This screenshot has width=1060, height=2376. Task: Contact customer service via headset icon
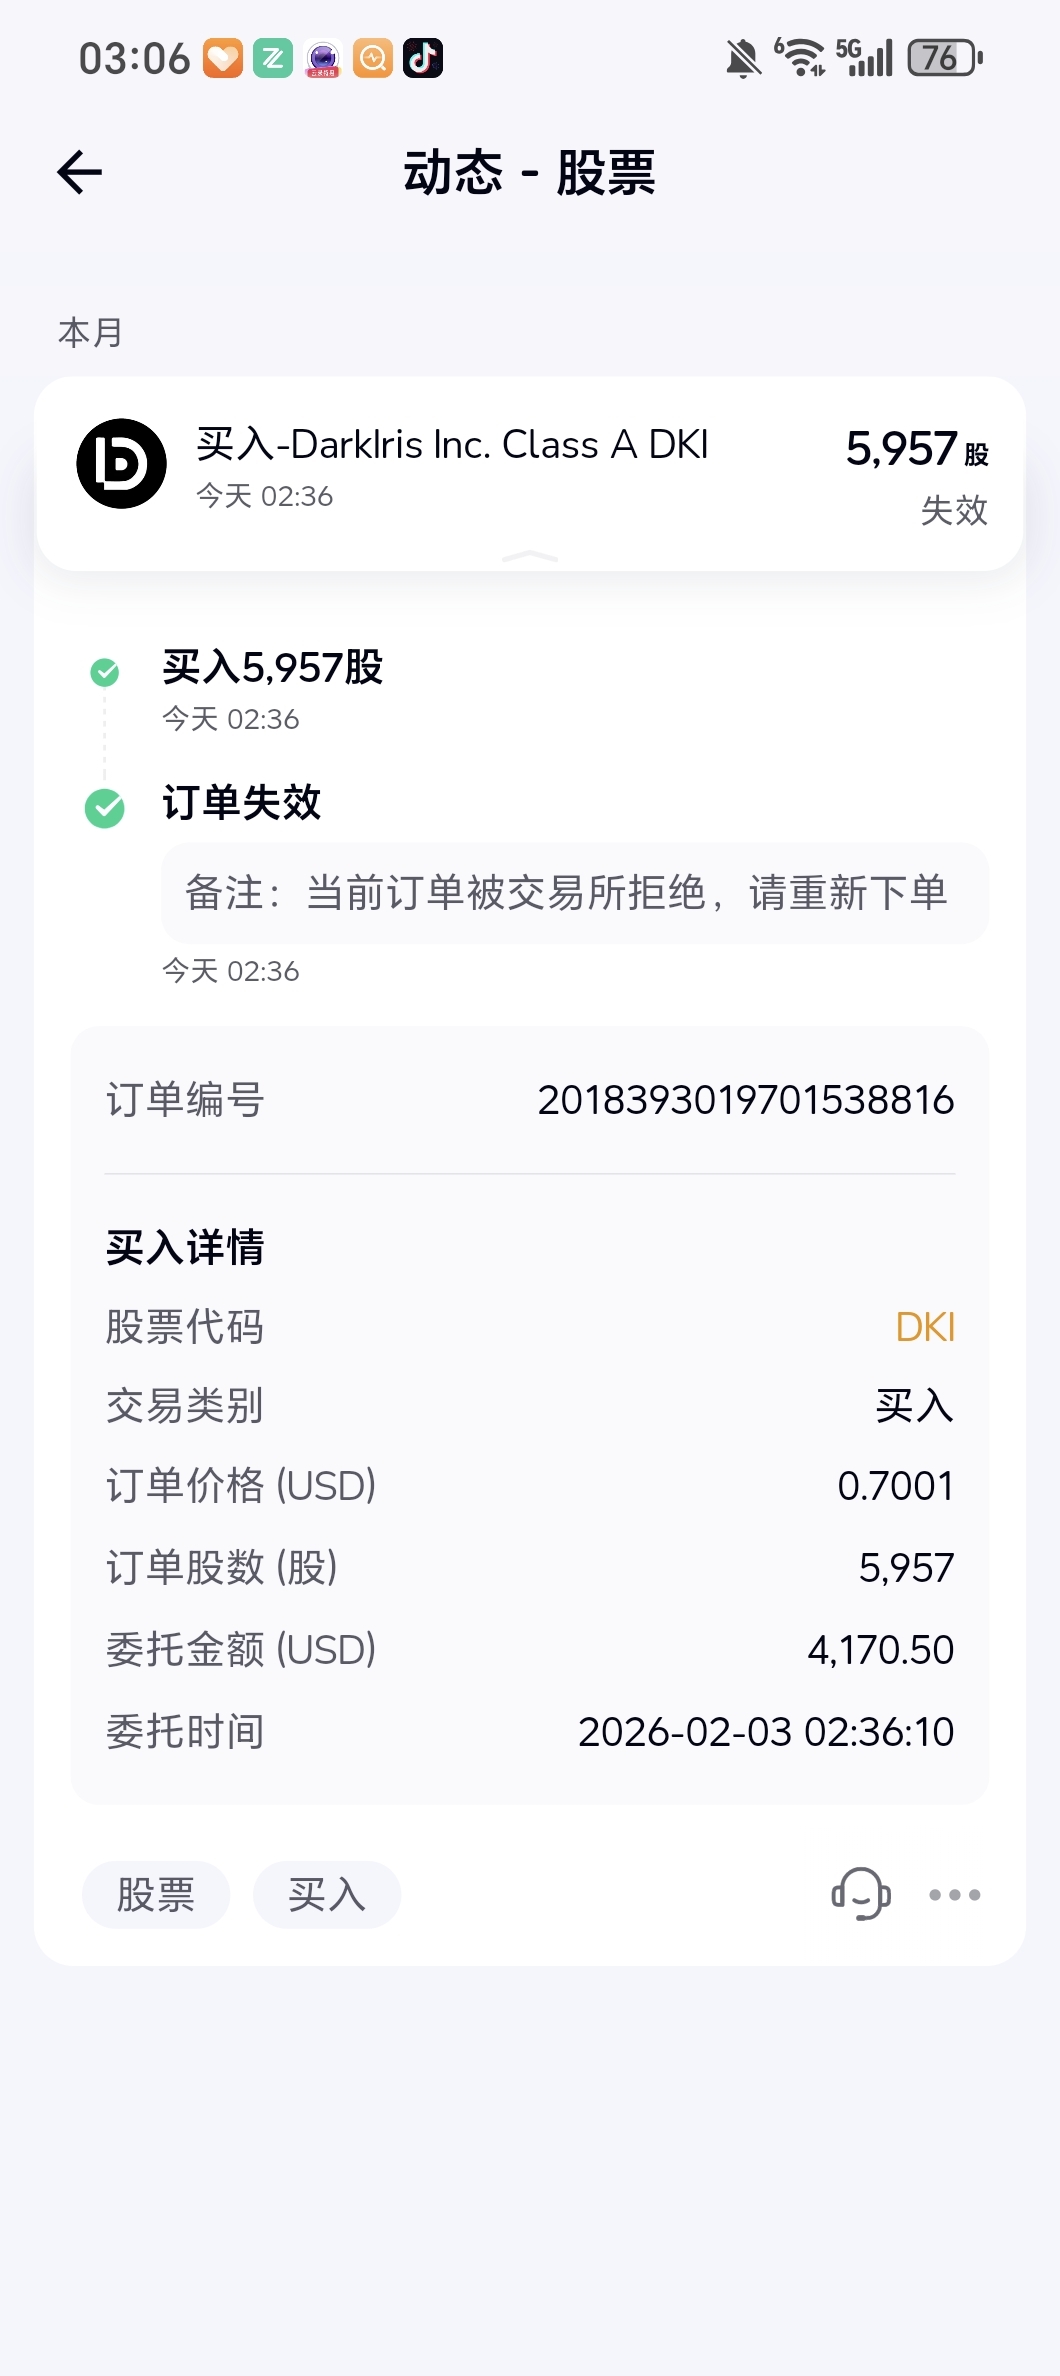(861, 1894)
